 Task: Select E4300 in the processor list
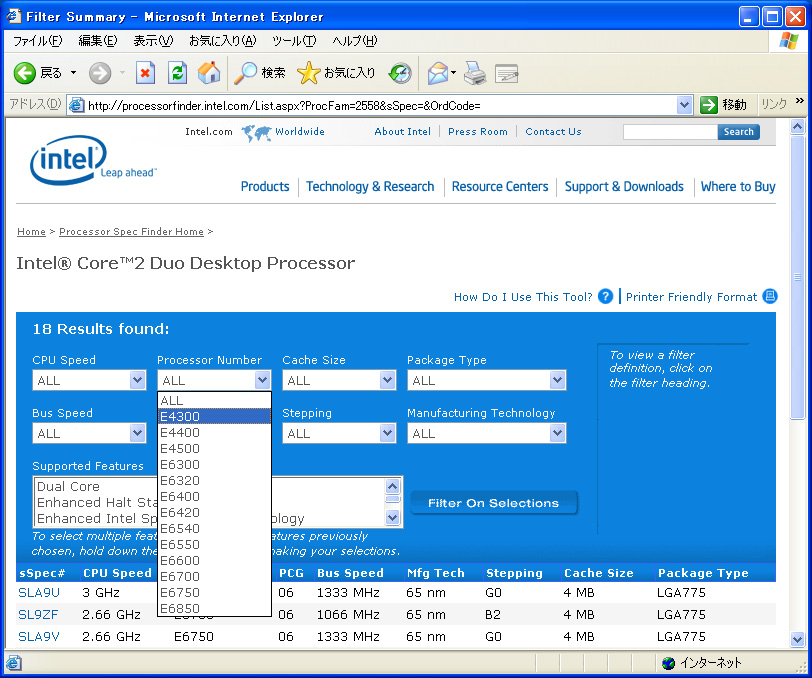coord(214,416)
